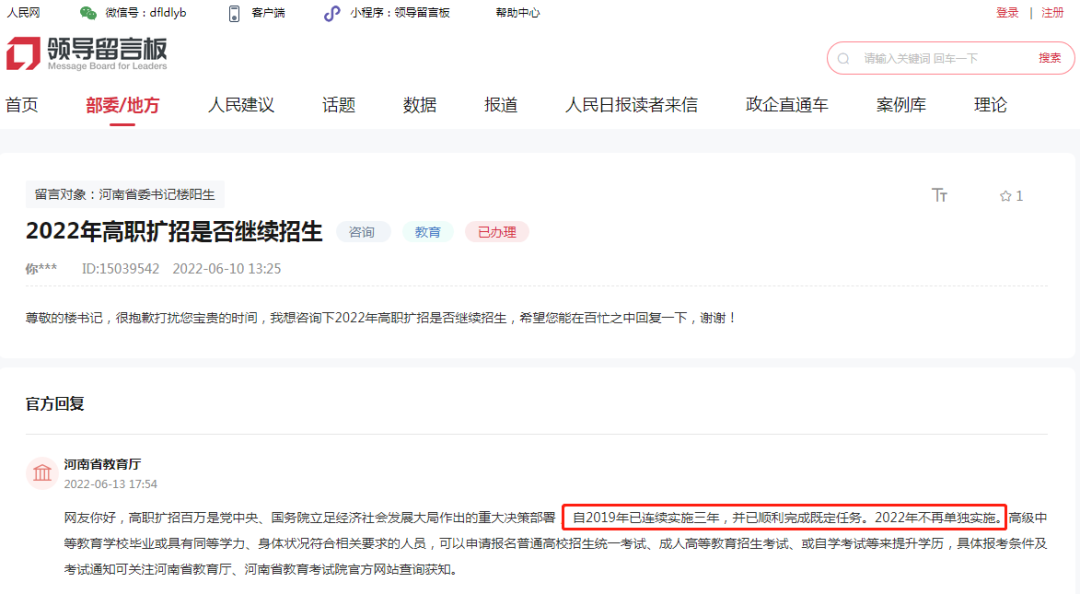The height and width of the screenshot is (594, 1080).
Task: Open the 领导留言板 logo icon
Action: tap(23, 53)
